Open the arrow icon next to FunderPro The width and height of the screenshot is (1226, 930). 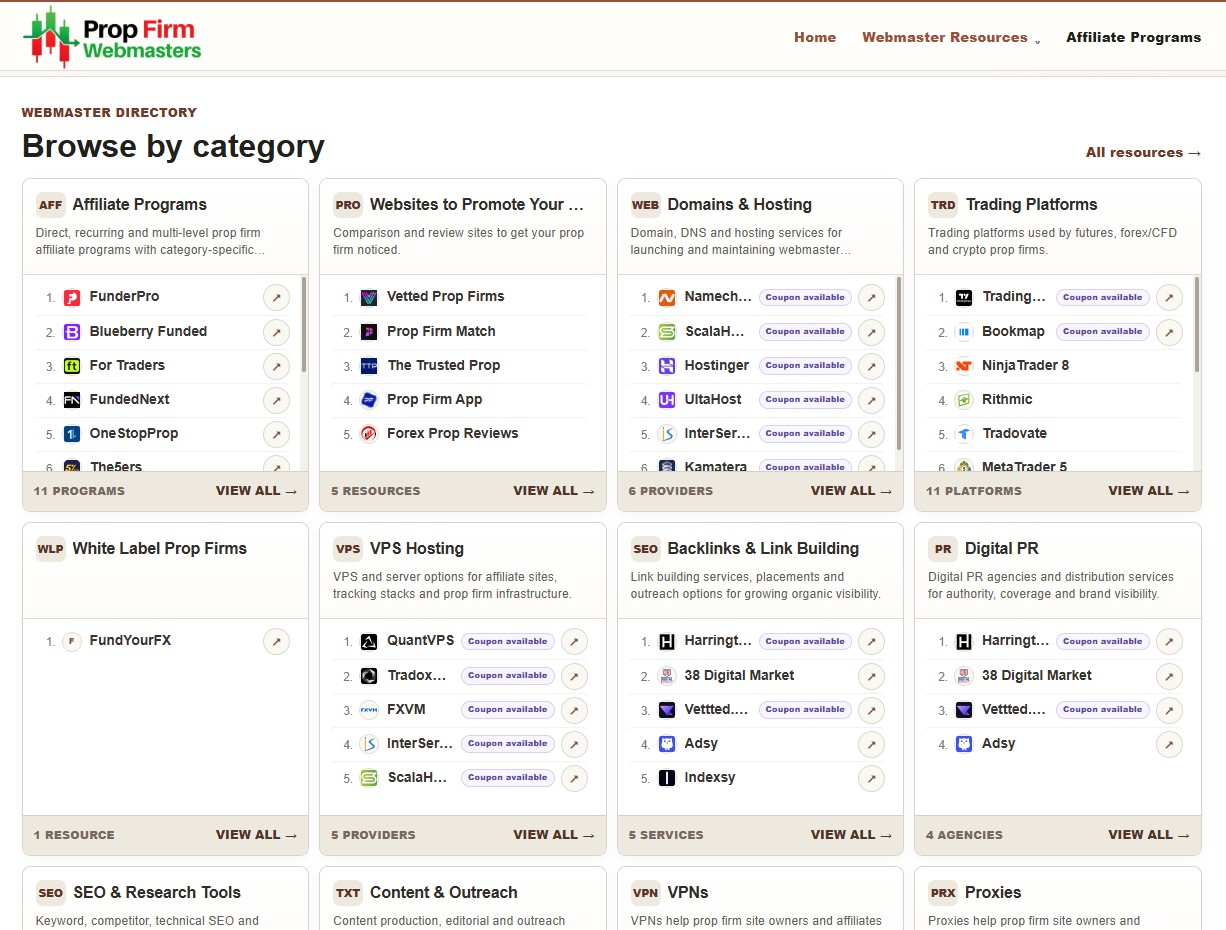tap(276, 297)
